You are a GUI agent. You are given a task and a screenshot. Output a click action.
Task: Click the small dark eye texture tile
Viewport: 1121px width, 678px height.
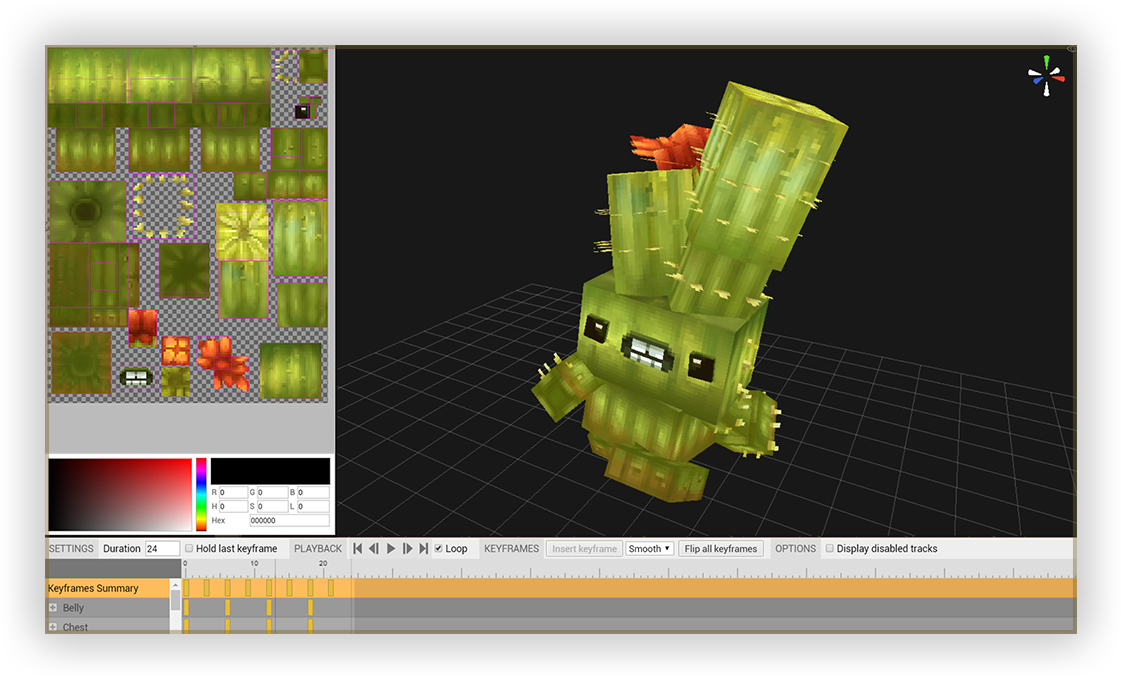point(302,112)
